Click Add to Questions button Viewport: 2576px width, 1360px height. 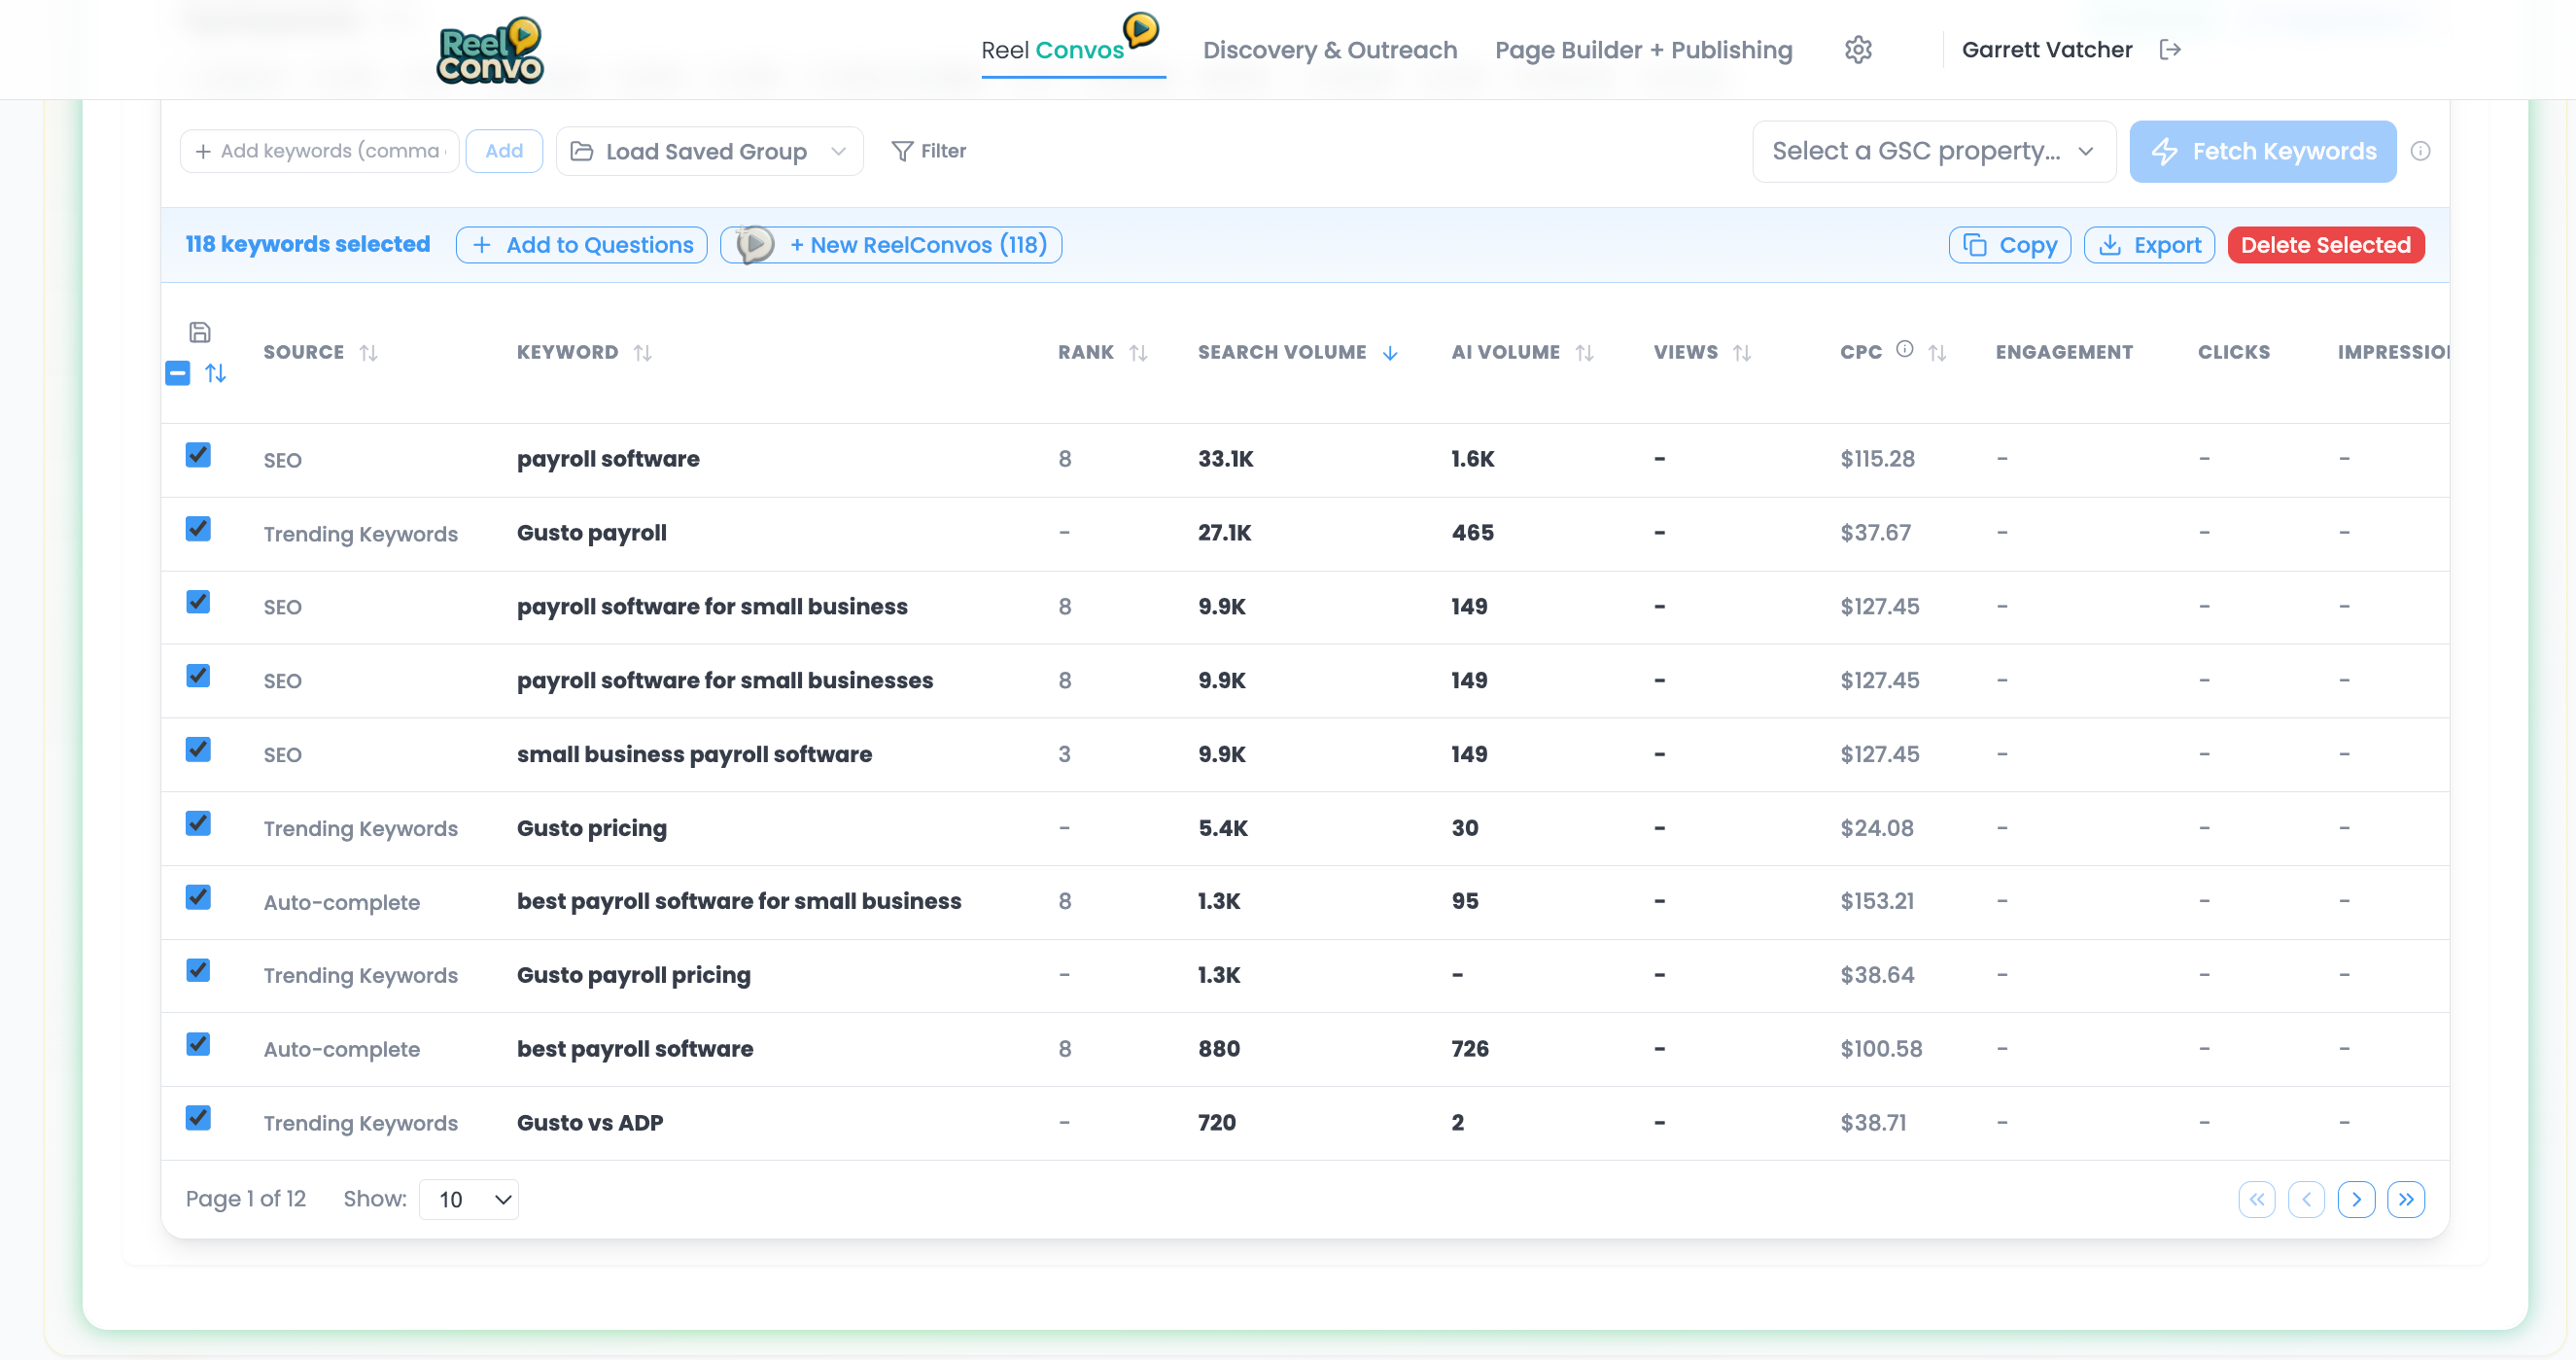coord(582,245)
